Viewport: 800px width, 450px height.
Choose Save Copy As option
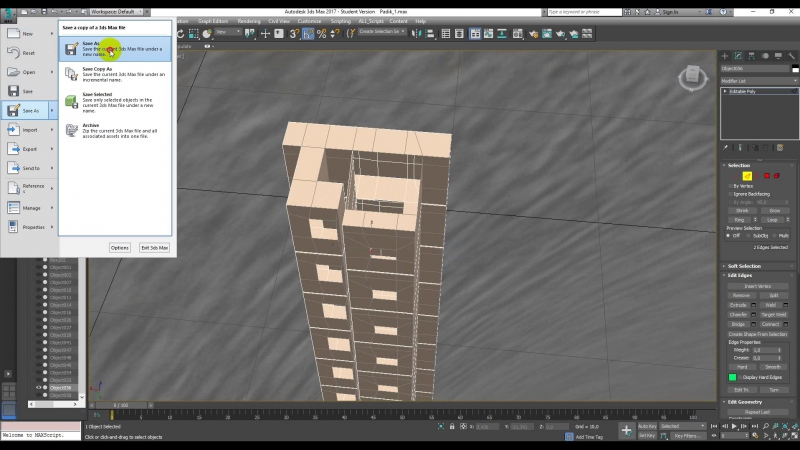tap(115, 74)
